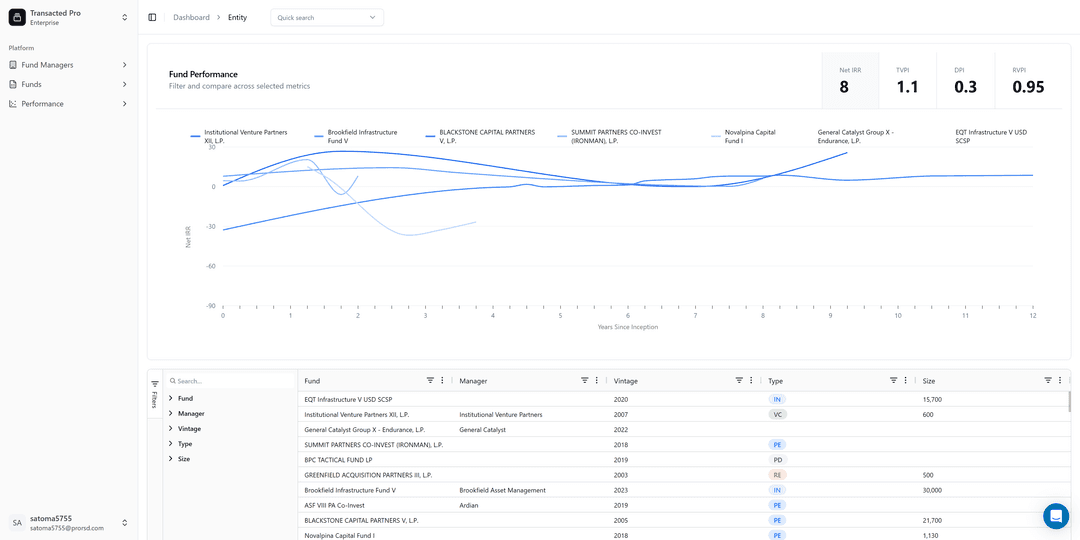Sort by the Size column header

(x=929, y=381)
